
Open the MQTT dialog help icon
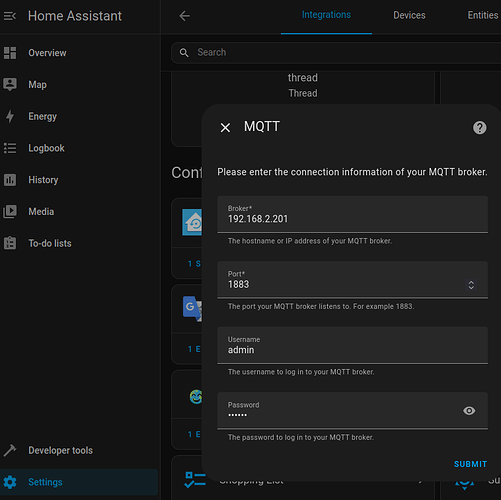tap(480, 128)
